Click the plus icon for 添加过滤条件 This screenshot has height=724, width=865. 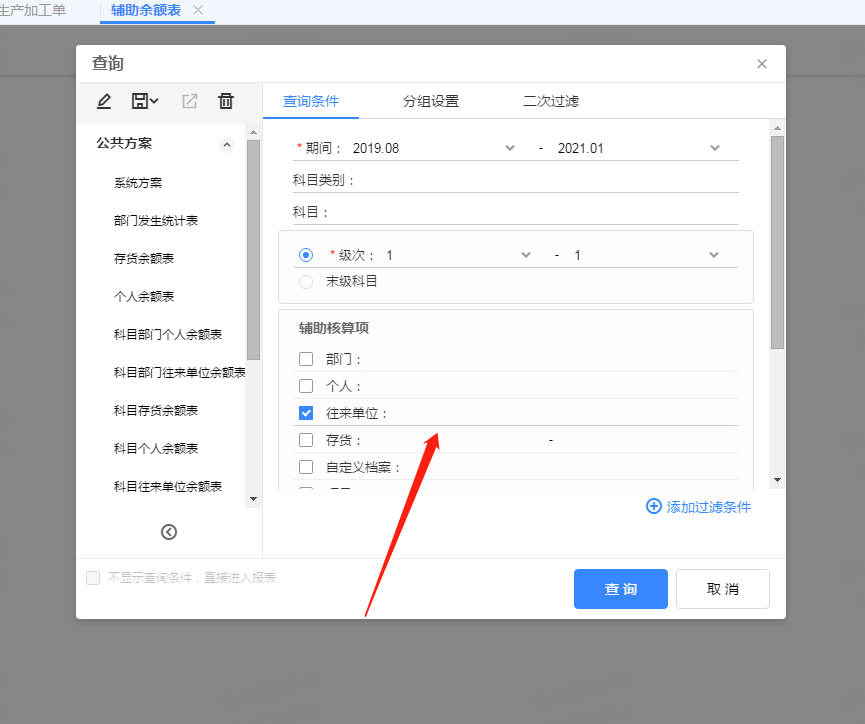click(654, 506)
